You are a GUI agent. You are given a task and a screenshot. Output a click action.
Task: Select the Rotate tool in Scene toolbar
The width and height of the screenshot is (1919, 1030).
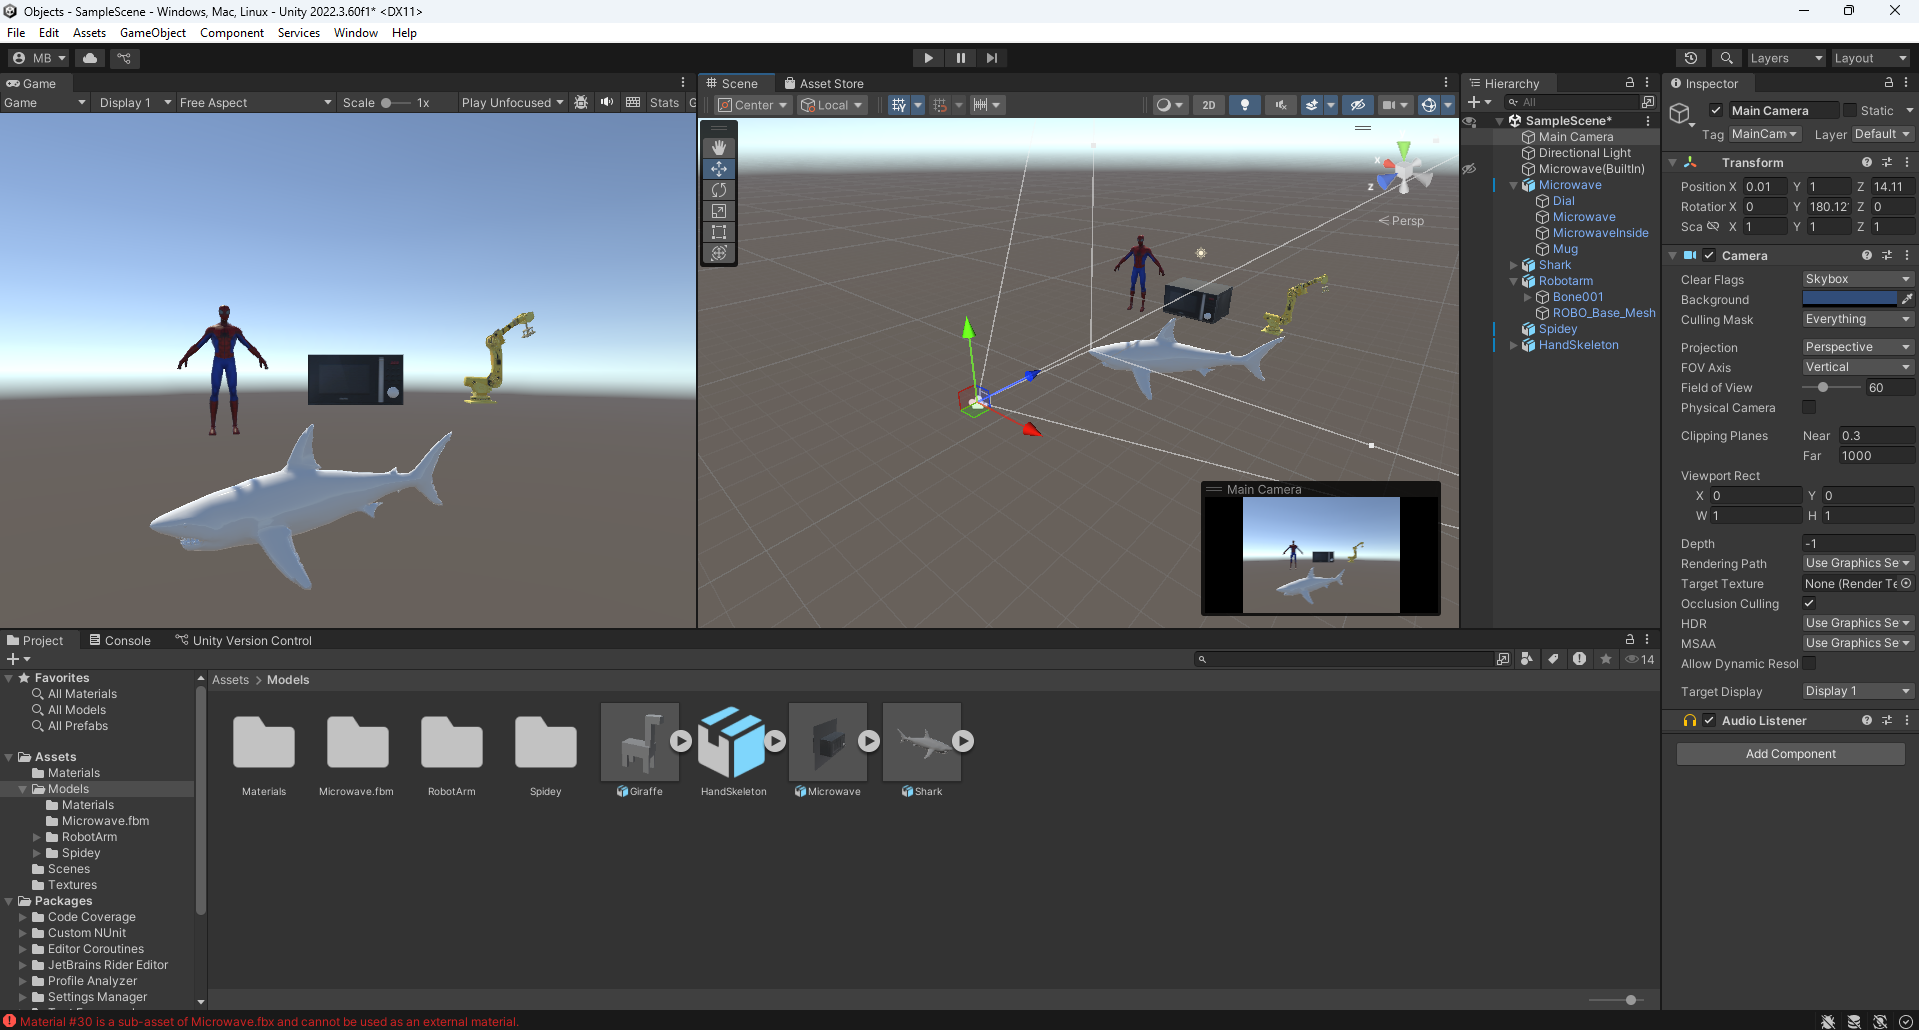[718, 190]
